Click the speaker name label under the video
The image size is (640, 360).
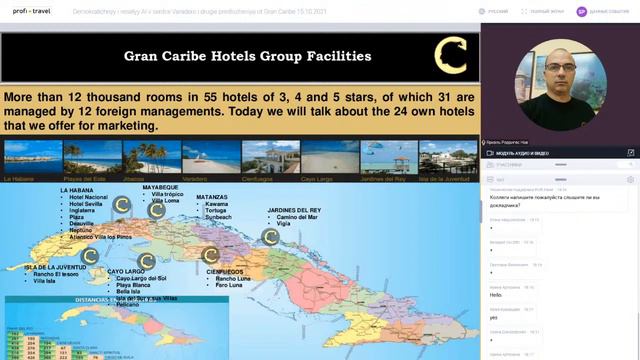[507, 142]
